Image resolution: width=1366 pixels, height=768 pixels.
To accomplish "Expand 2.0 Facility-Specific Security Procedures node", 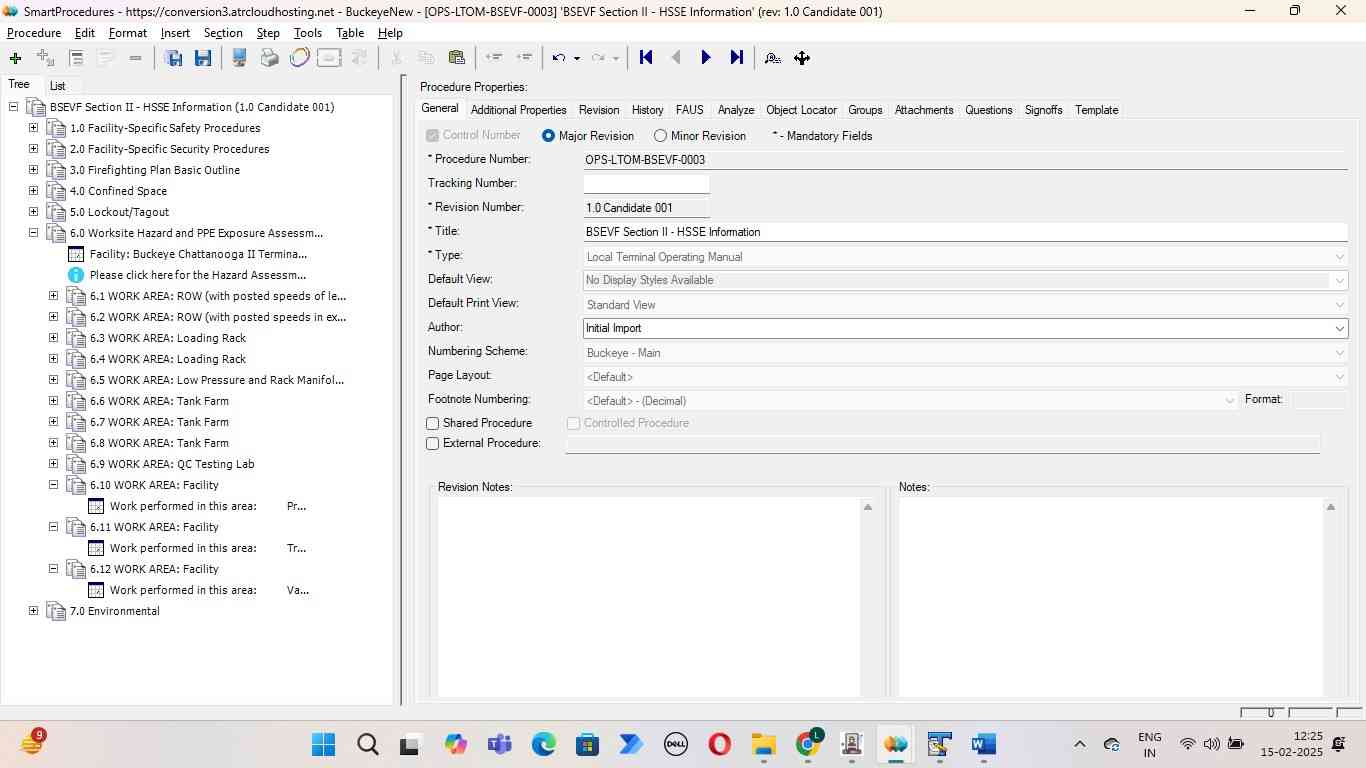I will tap(33, 149).
